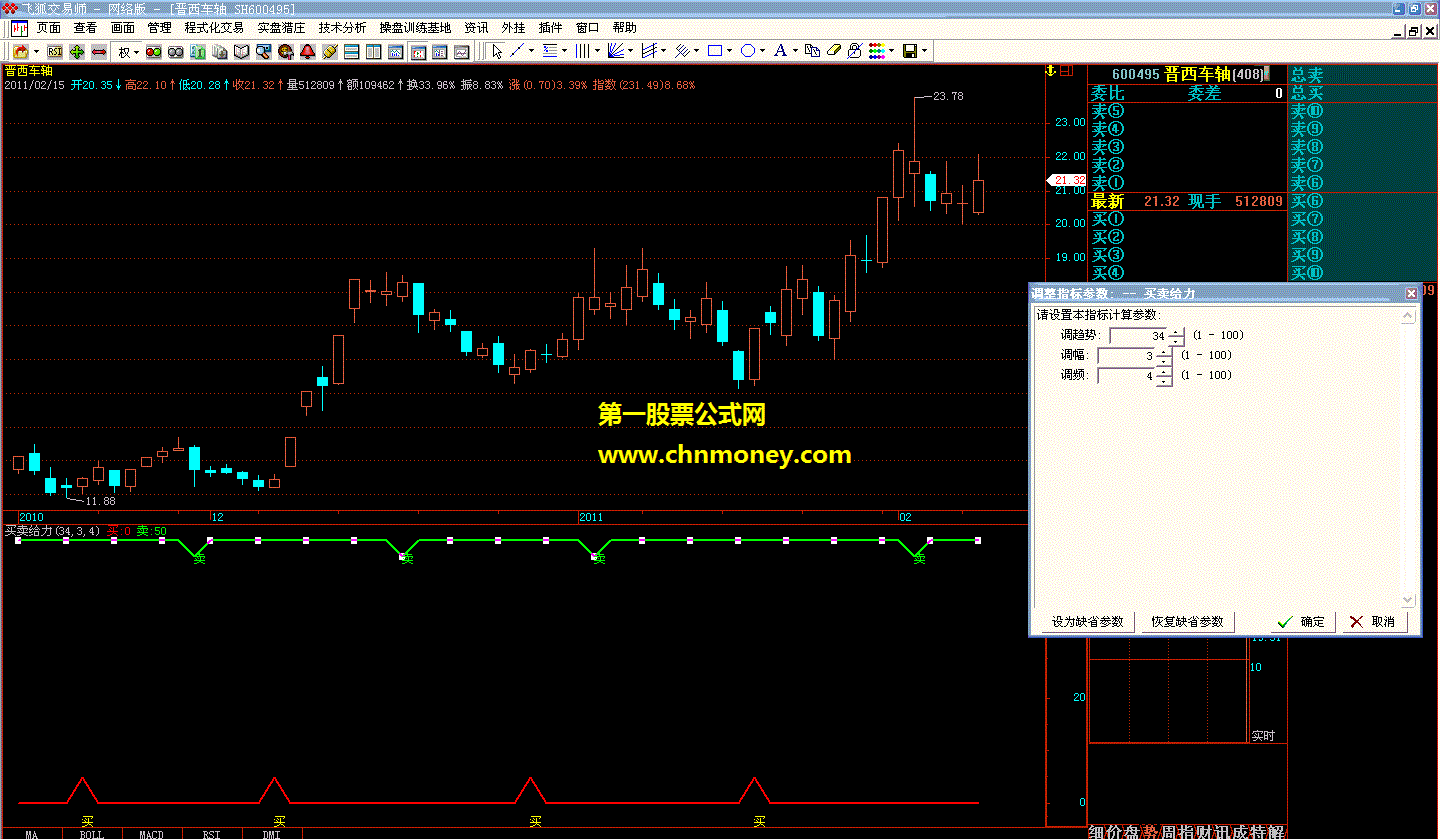
Task: Cancel the dialog with 取消 button
Action: 1373,621
